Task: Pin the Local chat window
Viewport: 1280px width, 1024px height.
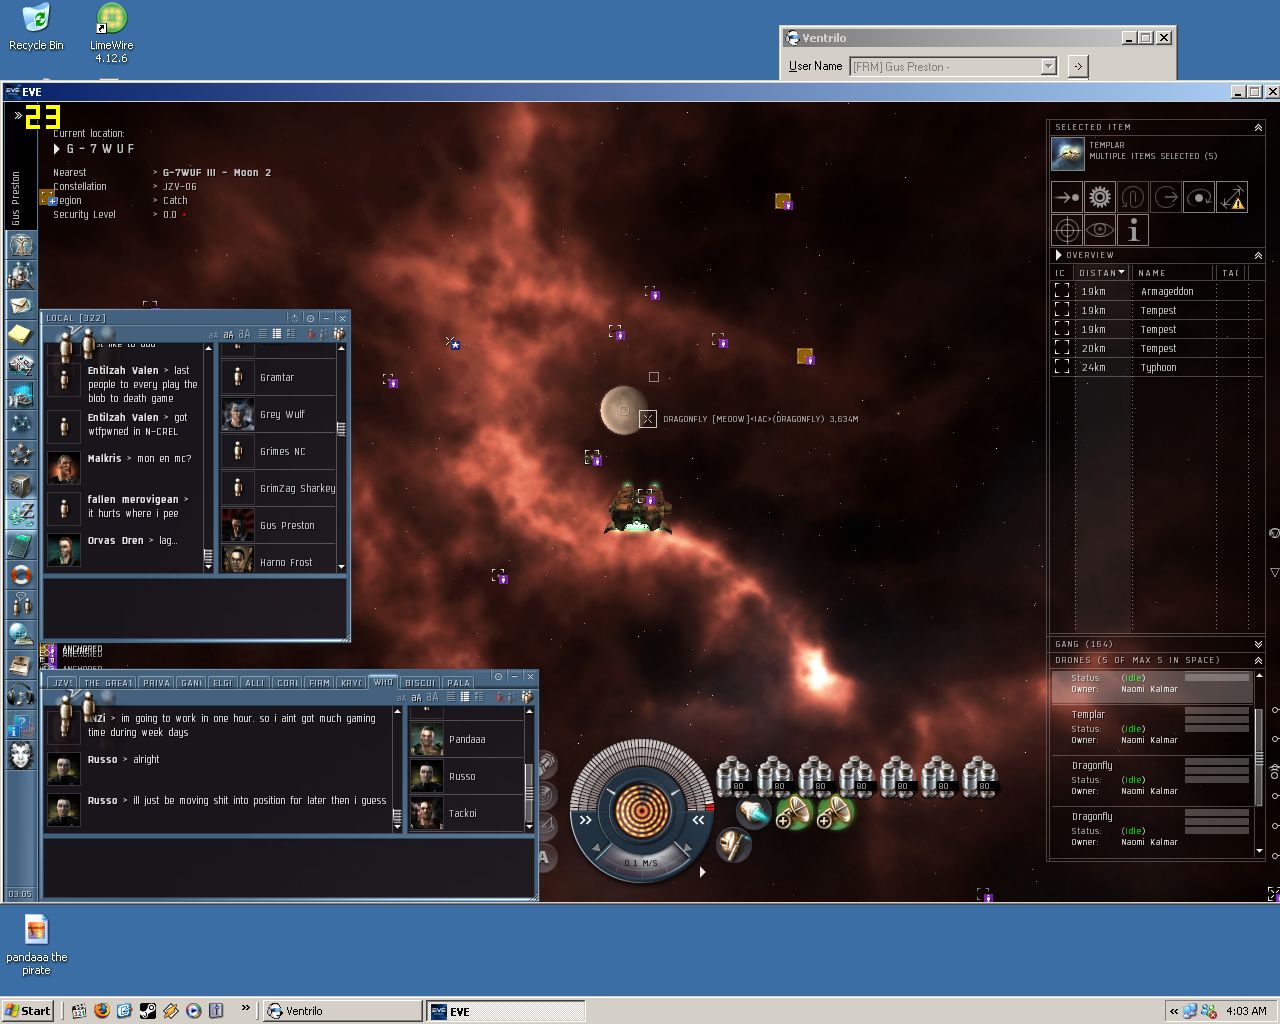Action: coord(310,318)
